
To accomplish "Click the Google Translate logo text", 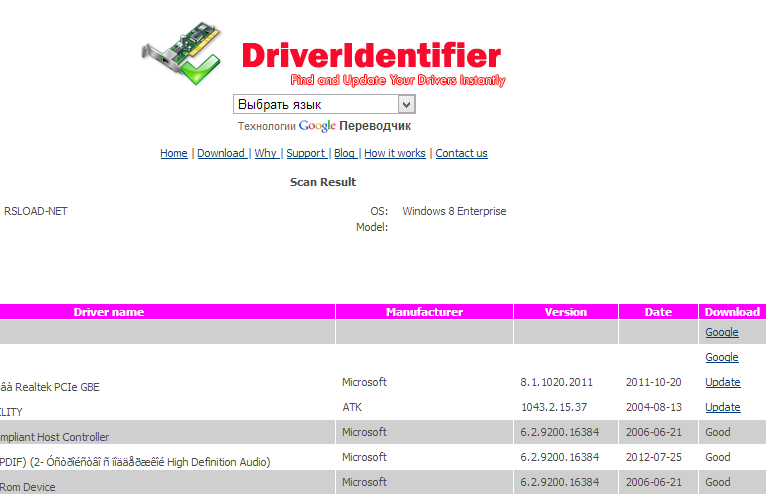I will pyautogui.click(x=317, y=126).
